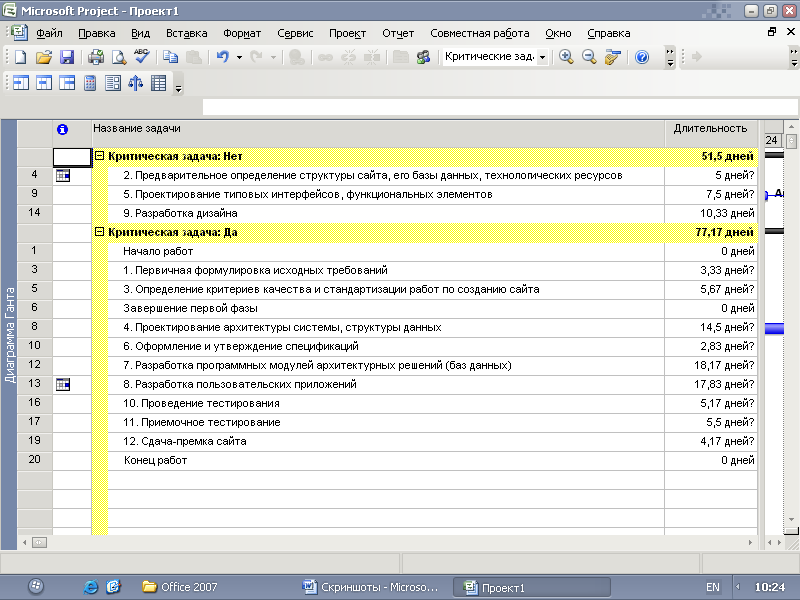Click the 'Длительность' column header
Image resolution: width=800 pixels, height=600 pixels.
[711, 134]
